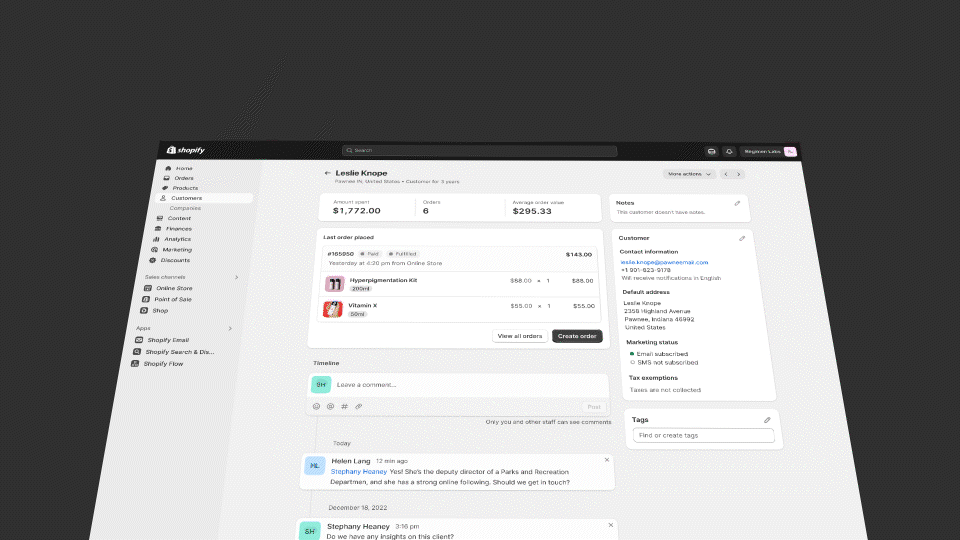This screenshot has height=540, width=960.
Task: Open order #165950
Action: [340, 253]
